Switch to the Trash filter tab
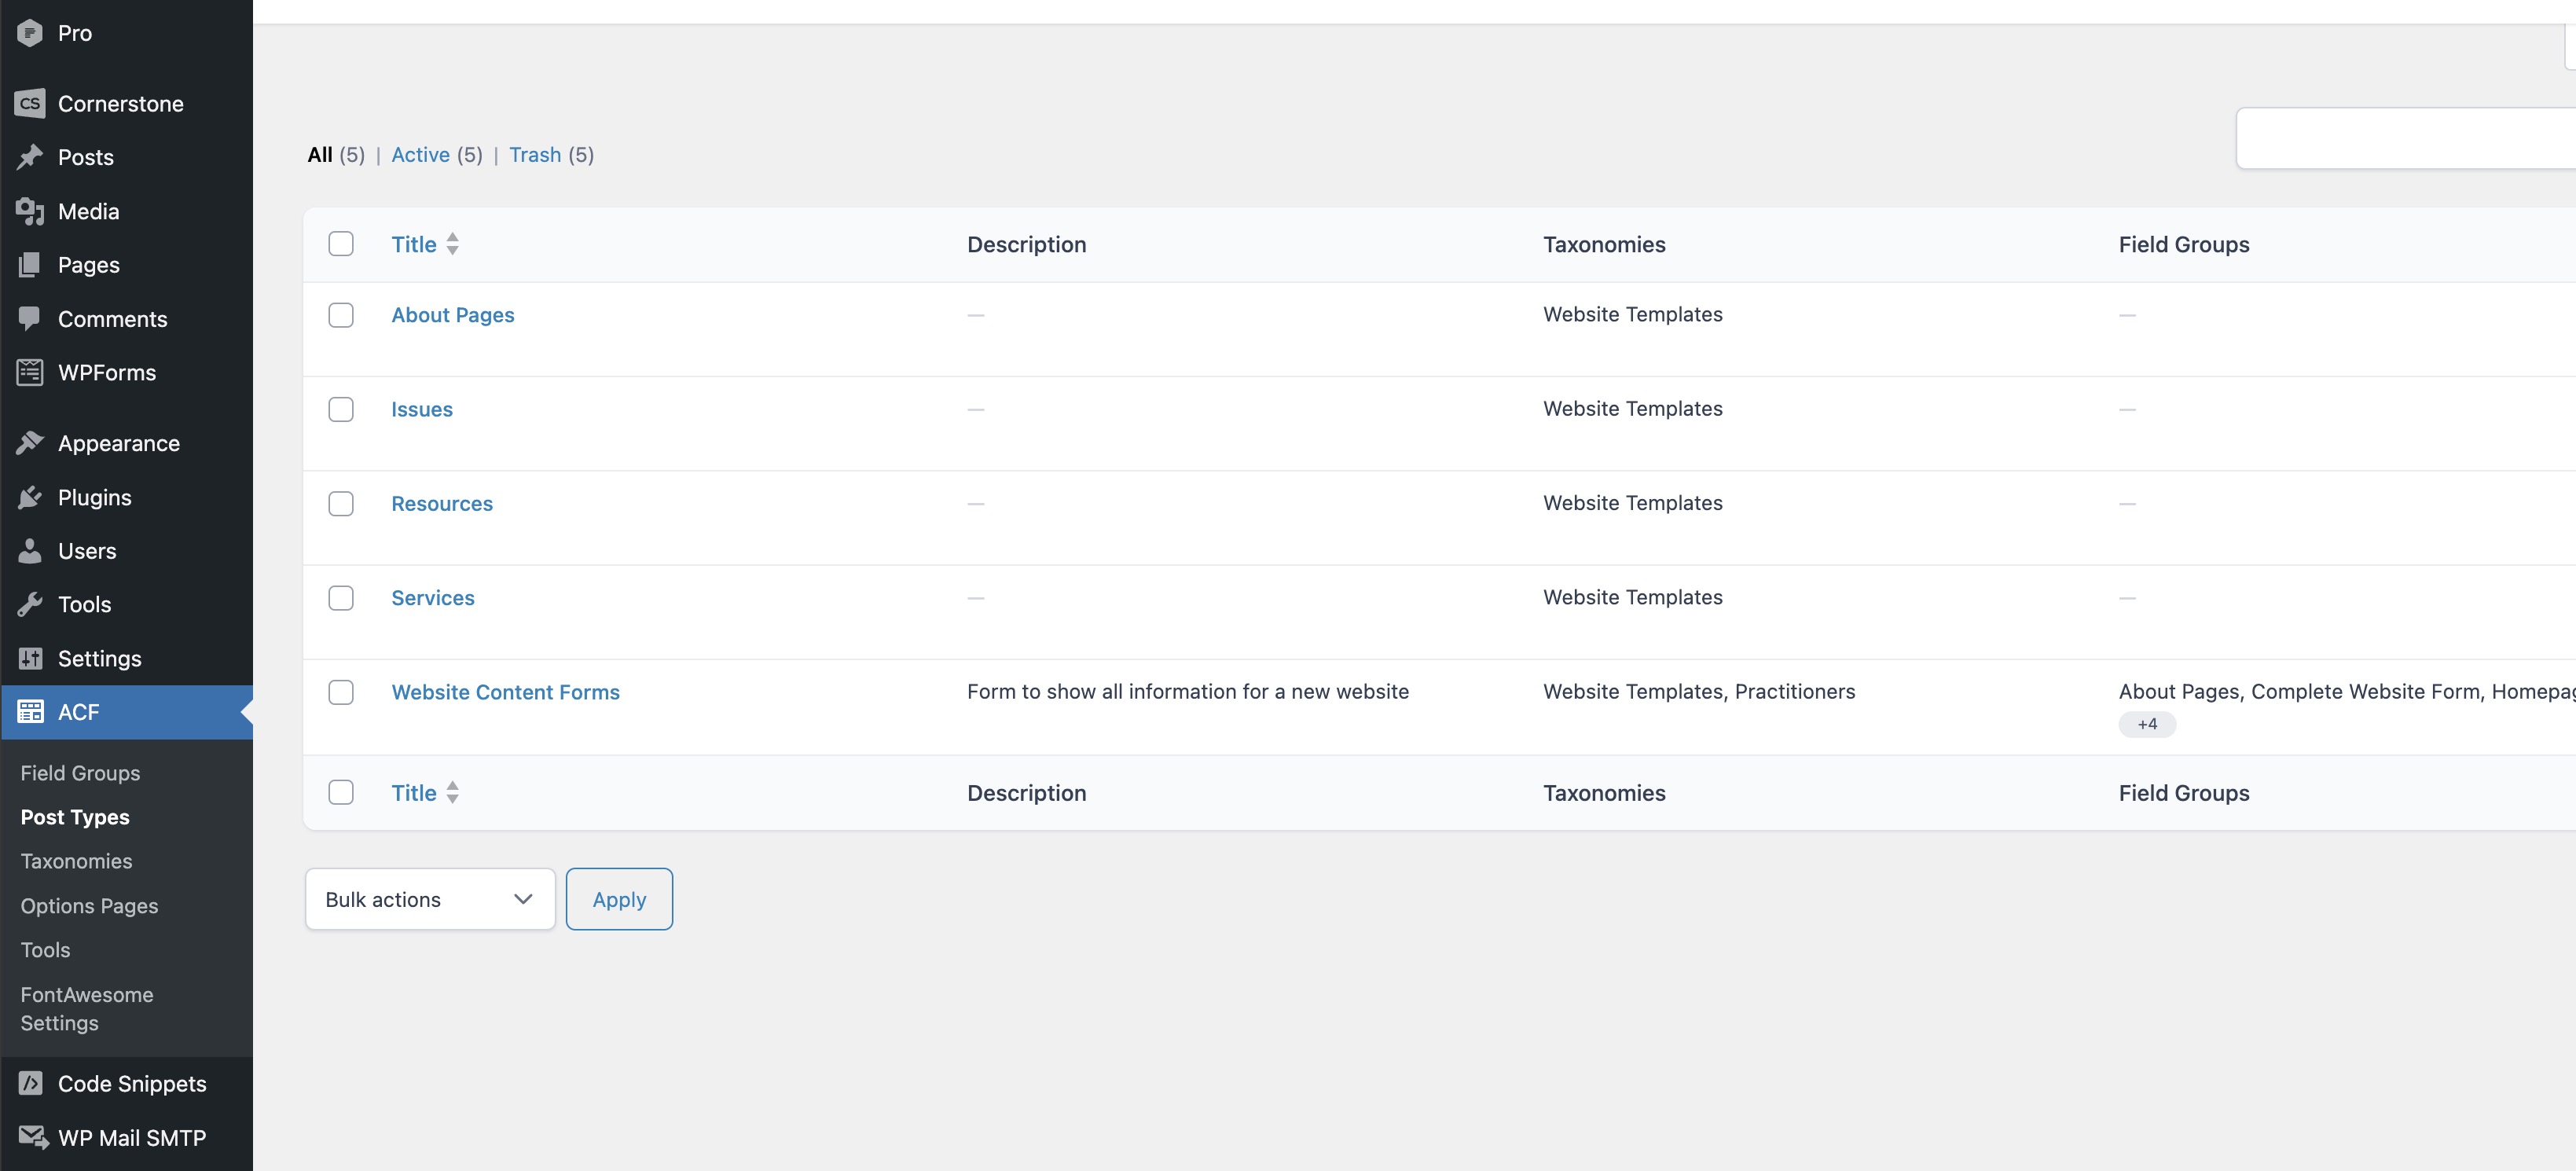This screenshot has height=1171, width=2576. pyautogui.click(x=535, y=155)
